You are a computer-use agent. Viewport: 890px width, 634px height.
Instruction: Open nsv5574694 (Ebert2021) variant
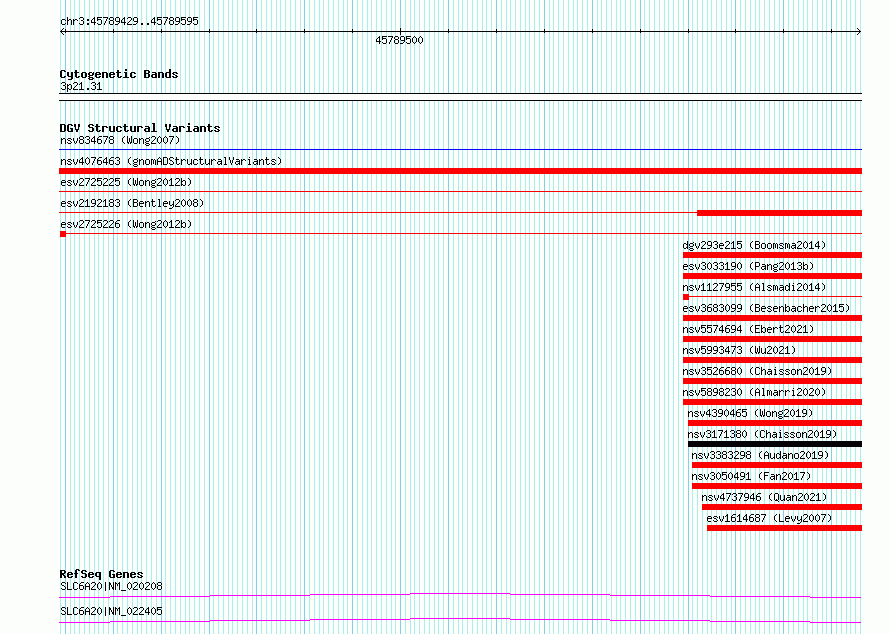tap(748, 329)
